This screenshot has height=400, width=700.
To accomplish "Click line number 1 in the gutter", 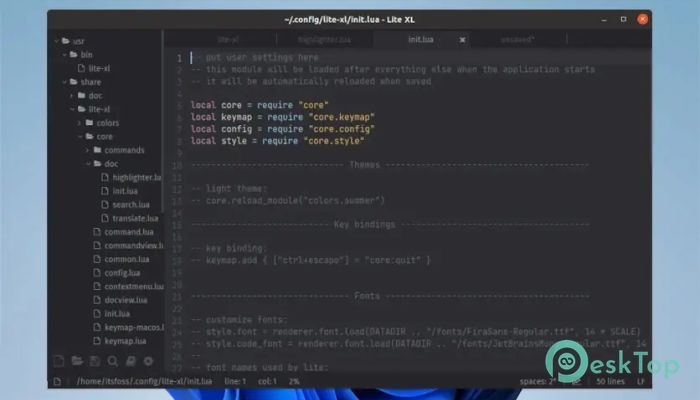I will 179,58.
